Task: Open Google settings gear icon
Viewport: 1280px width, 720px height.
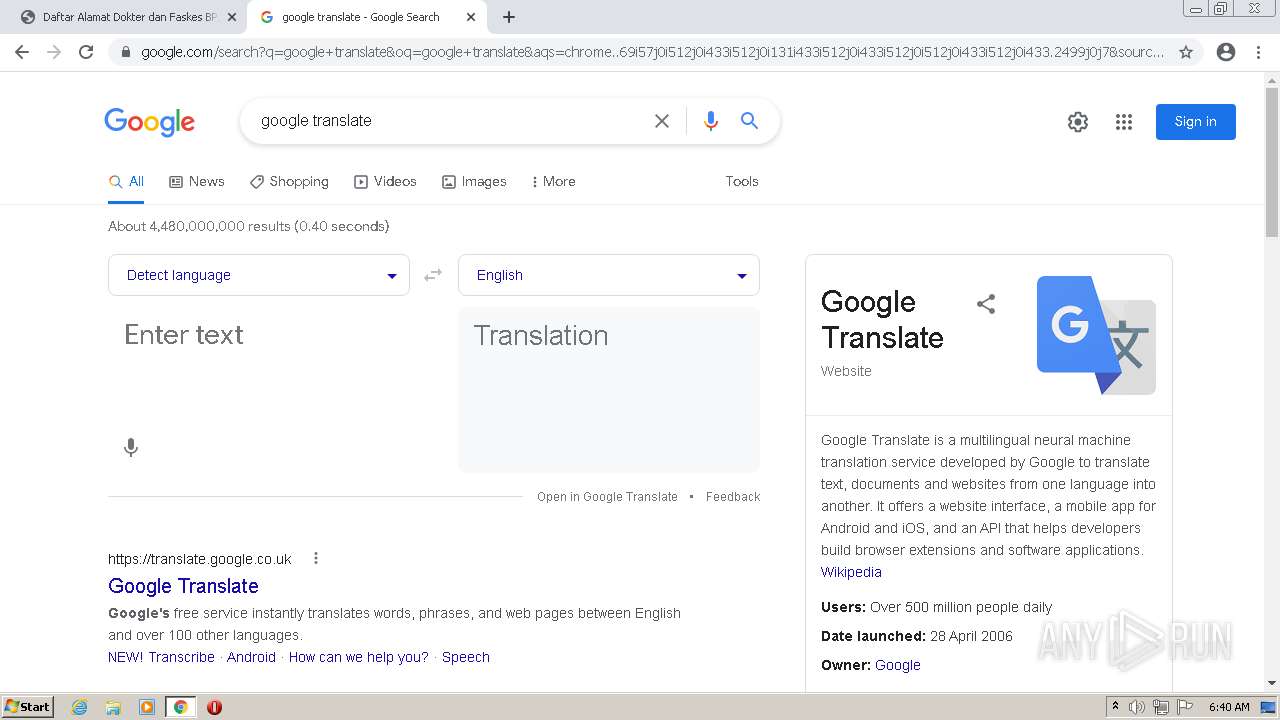Action: (1078, 122)
